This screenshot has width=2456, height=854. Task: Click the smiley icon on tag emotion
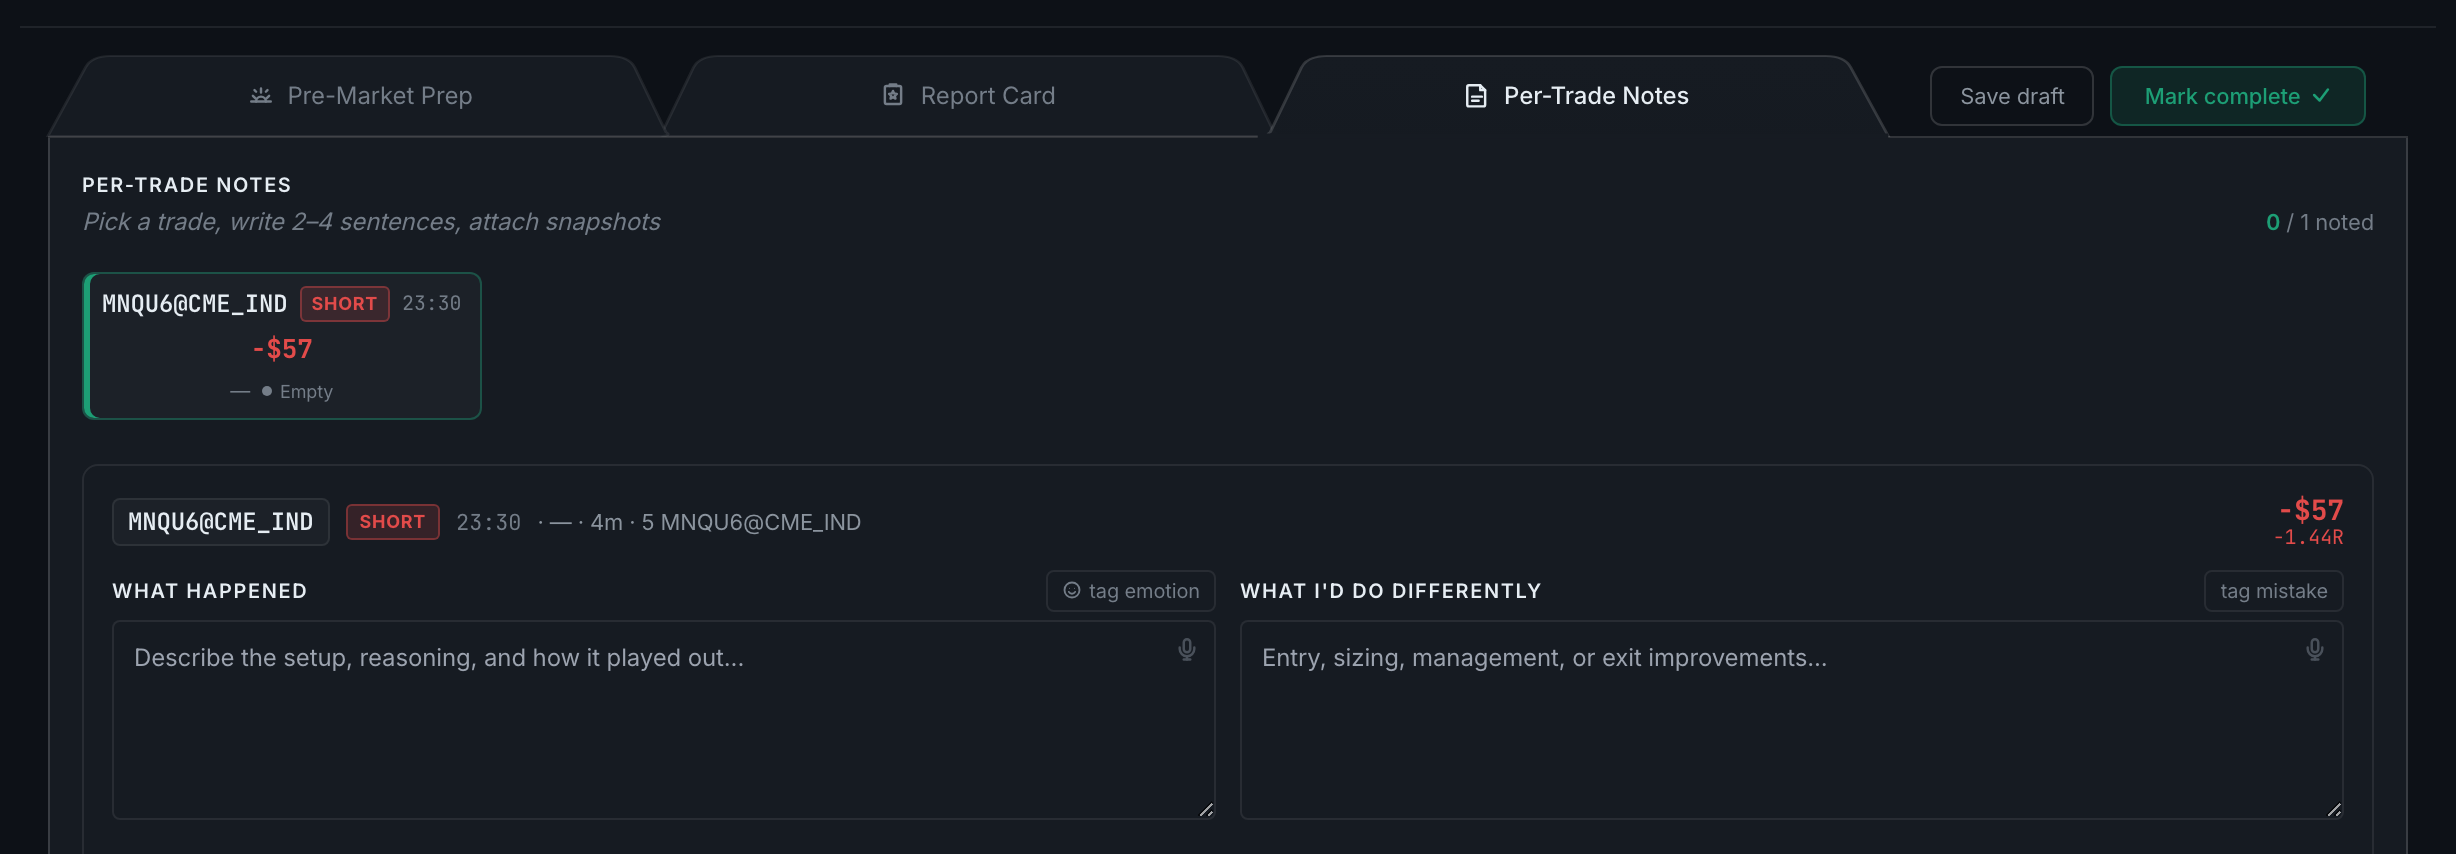pos(1072,591)
